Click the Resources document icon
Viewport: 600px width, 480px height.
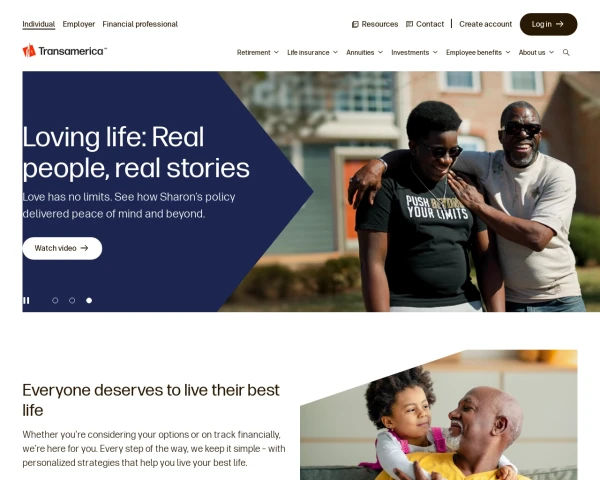click(355, 24)
